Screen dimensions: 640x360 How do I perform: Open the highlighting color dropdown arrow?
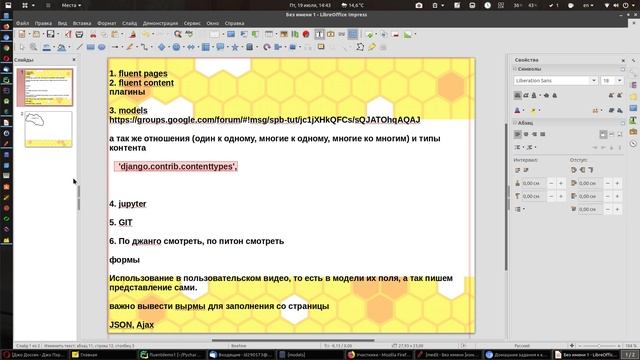pyautogui.click(x=539, y=111)
